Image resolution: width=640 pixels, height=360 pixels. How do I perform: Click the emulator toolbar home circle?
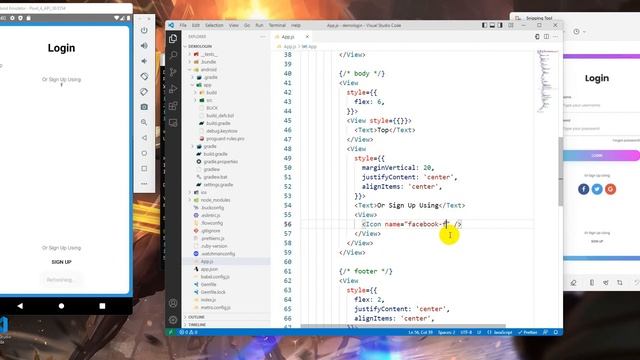[144, 153]
